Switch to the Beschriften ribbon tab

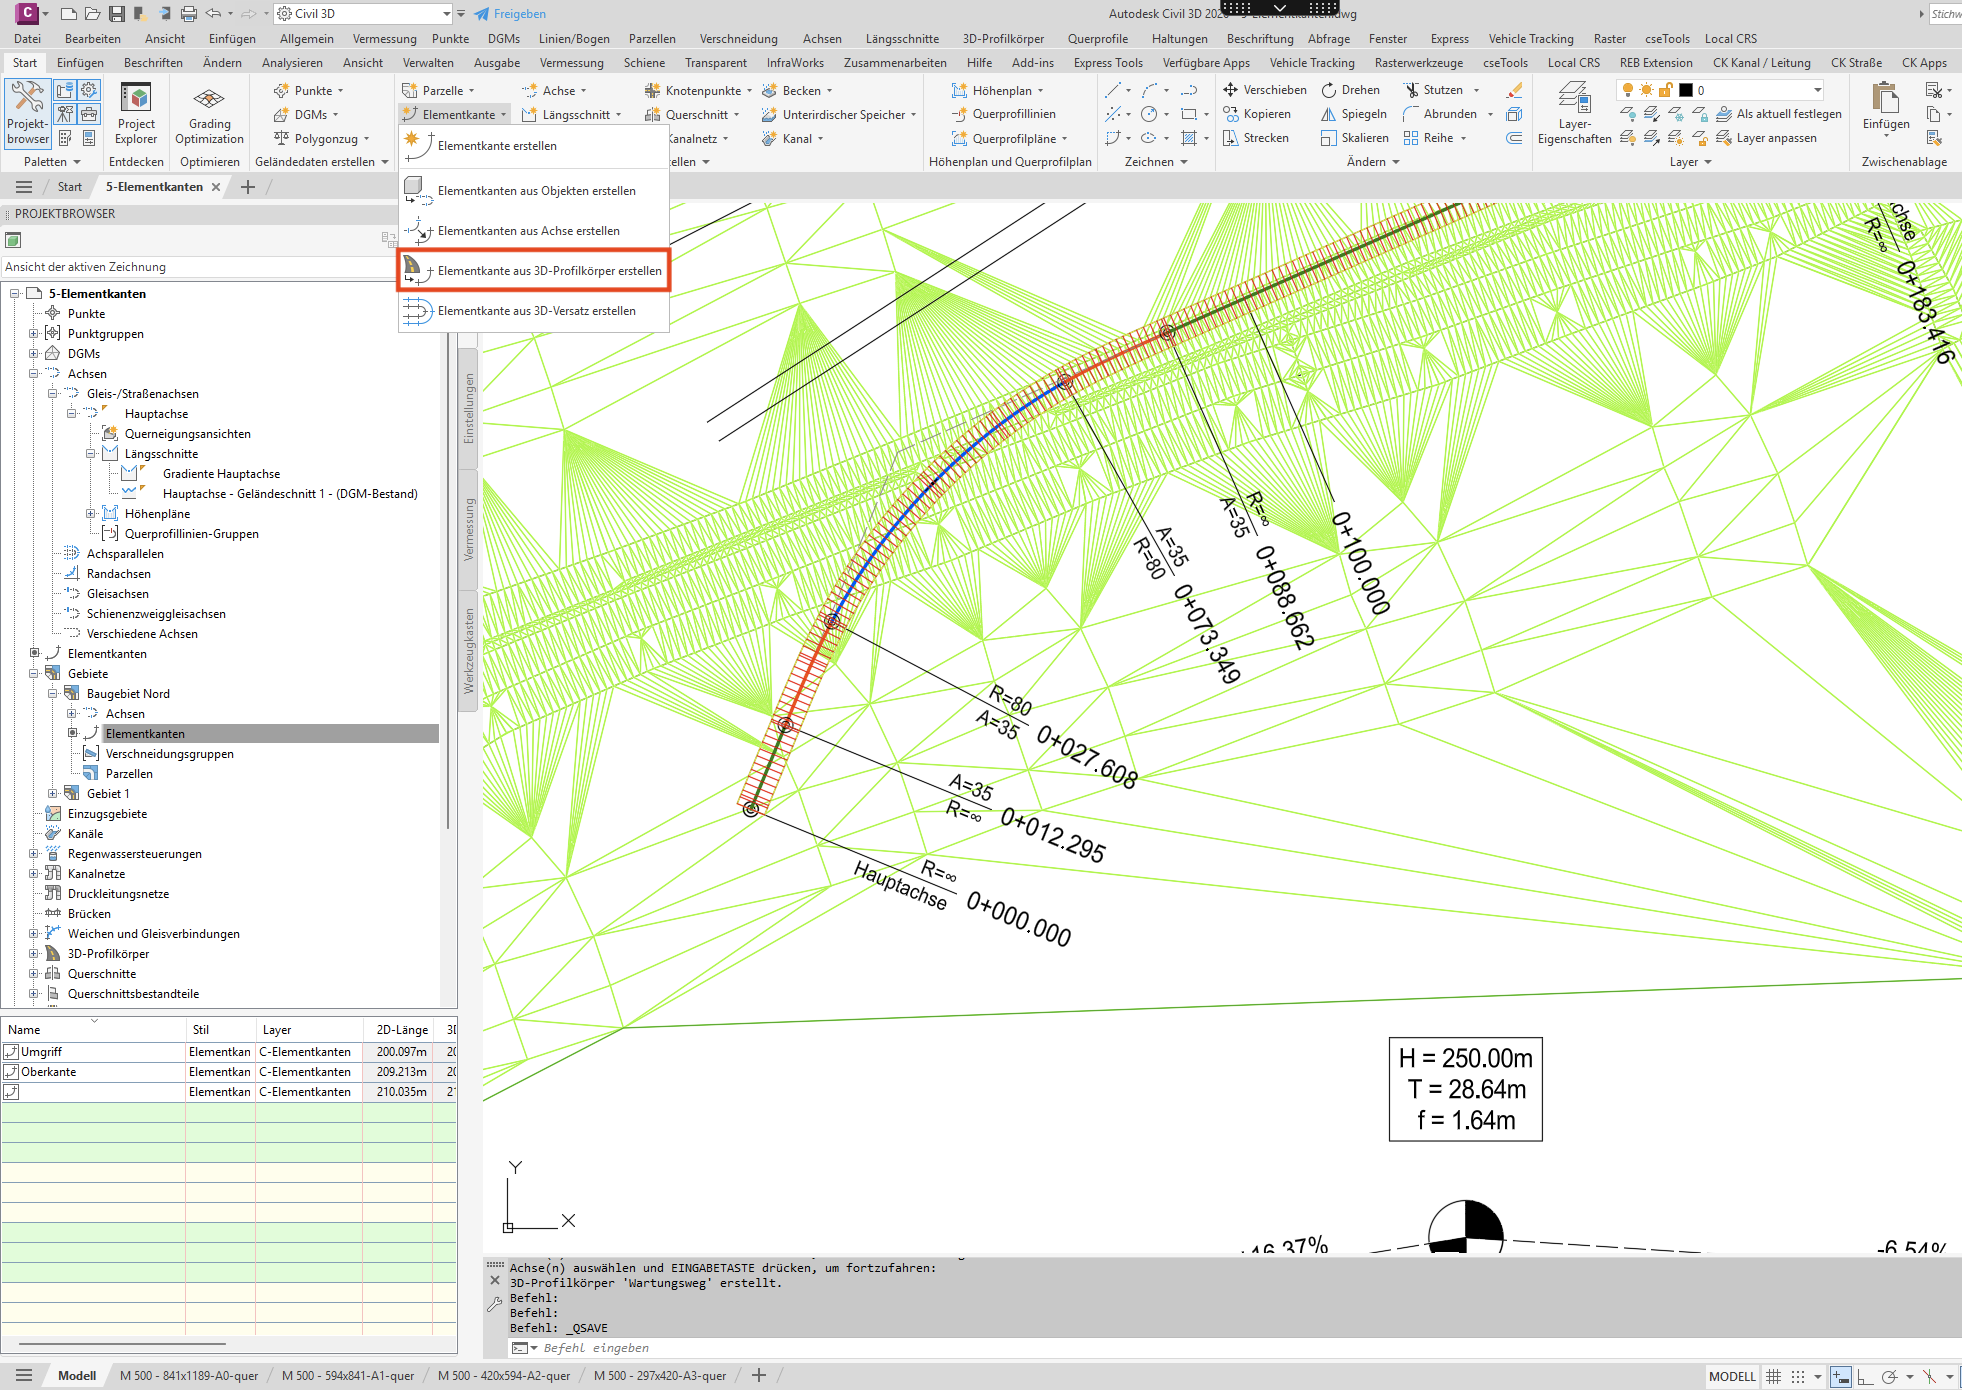[153, 63]
